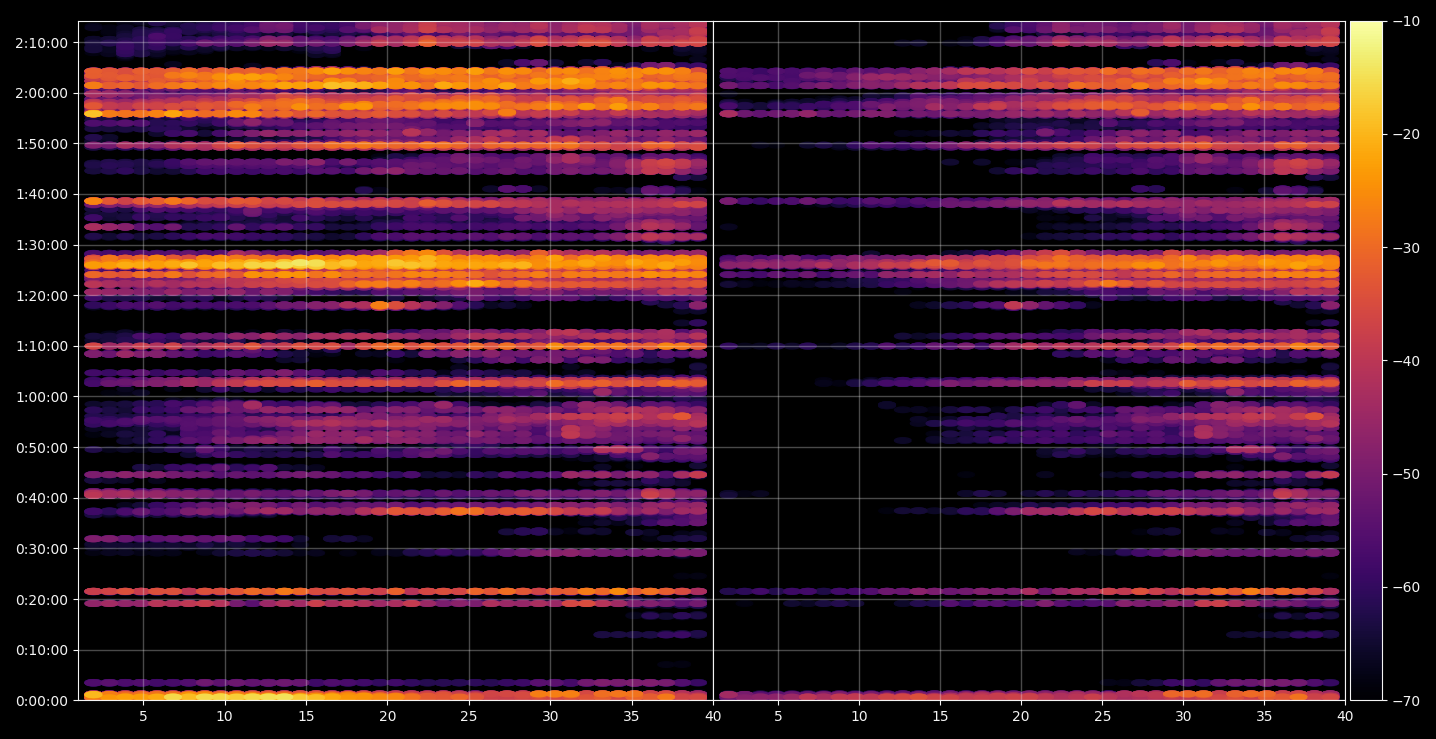
Task: Select x-axis label 30 of the left plot
Action: pos(550,717)
